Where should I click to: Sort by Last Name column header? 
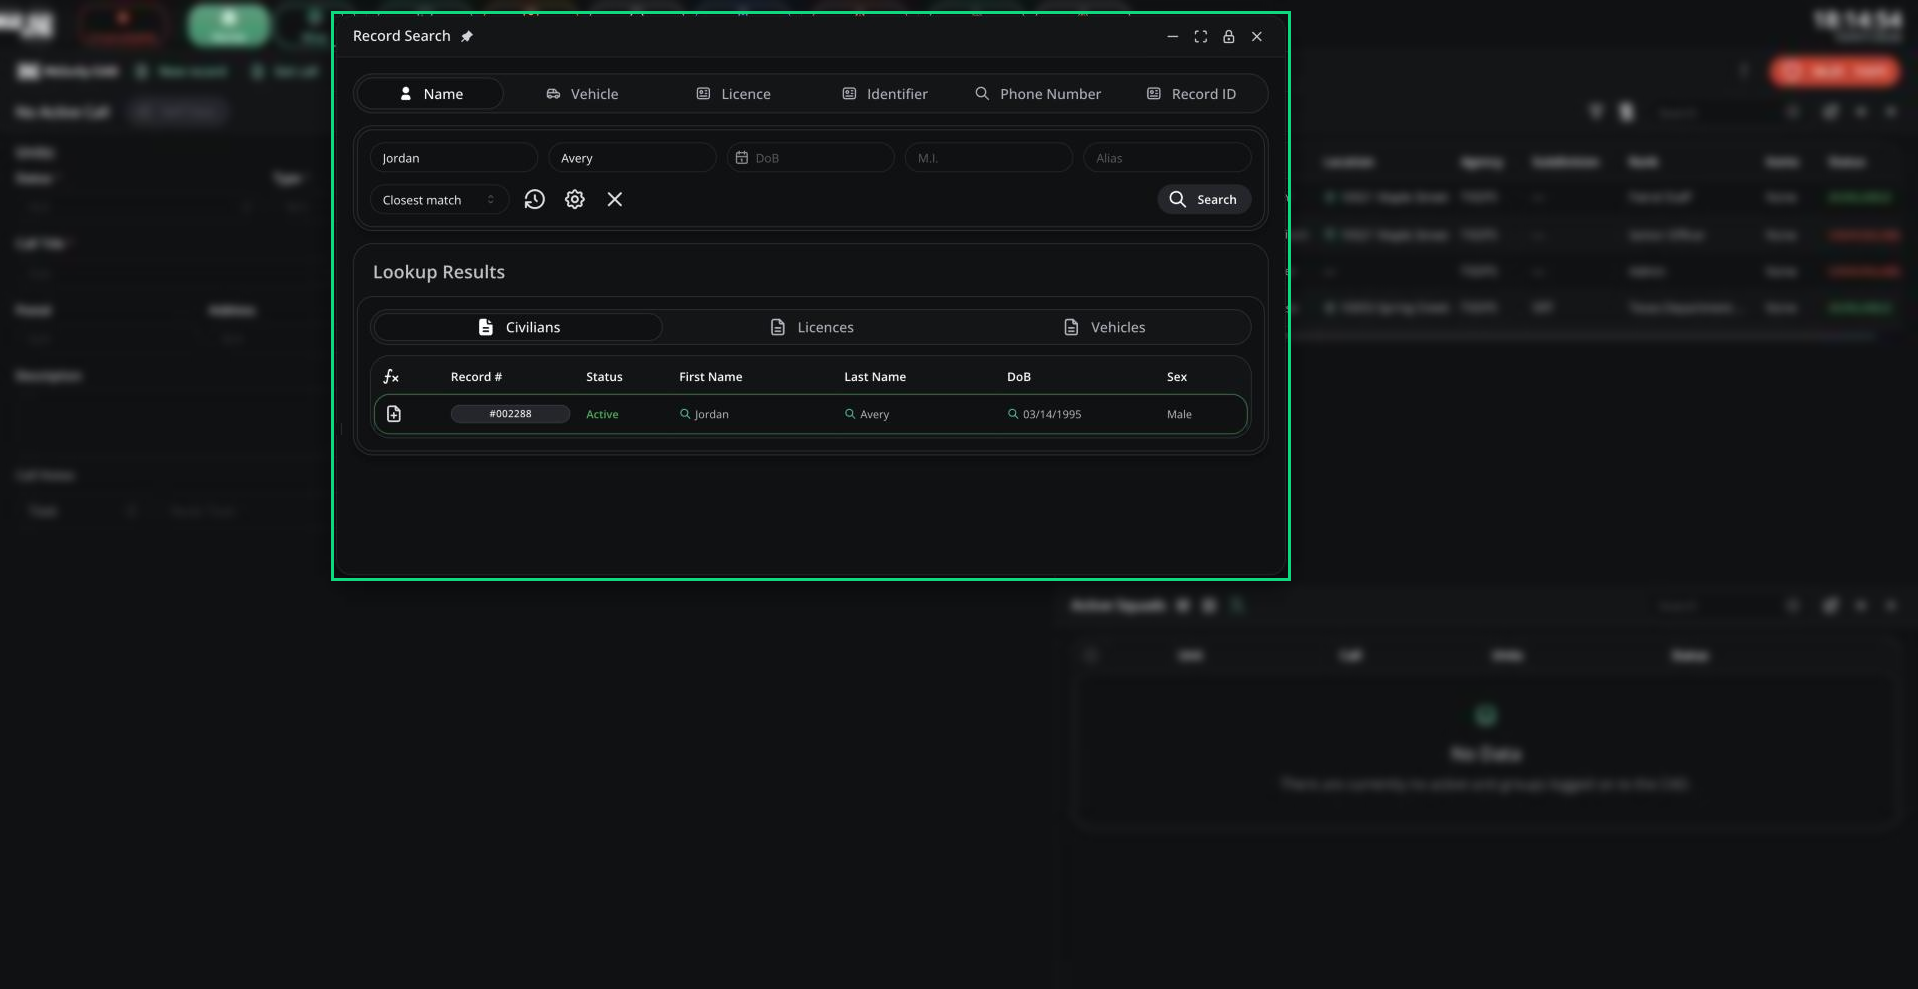(x=875, y=377)
